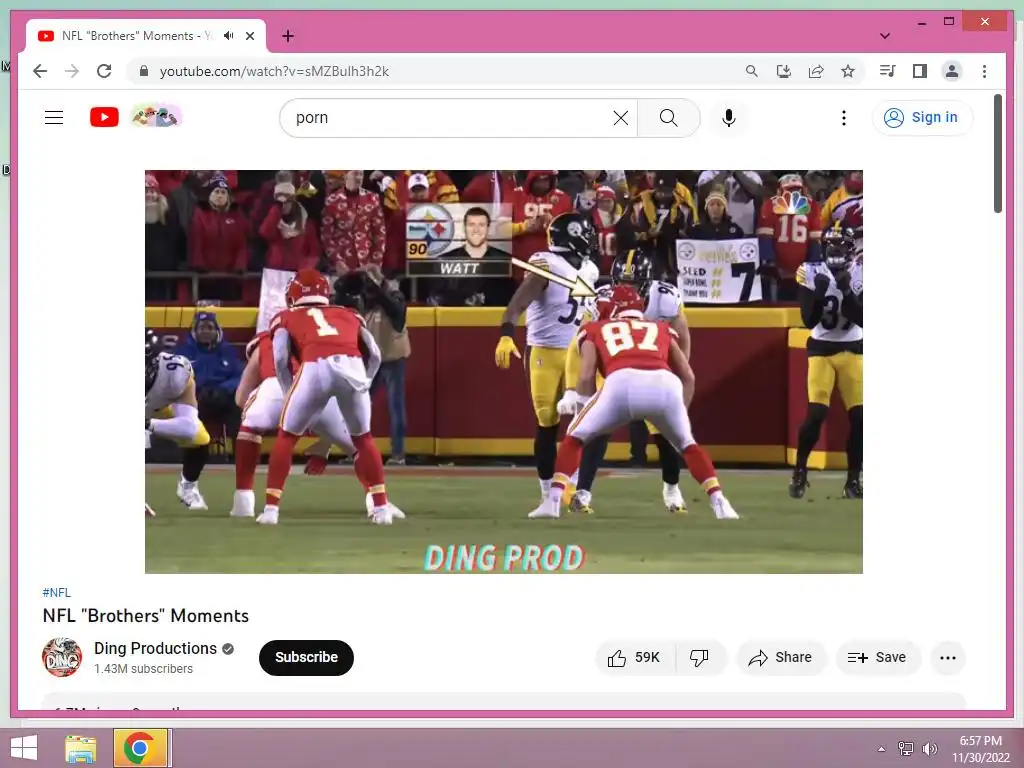Expand tab search chevron
Image resolution: width=1024 pixels, height=768 pixels.
(x=885, y=36)
